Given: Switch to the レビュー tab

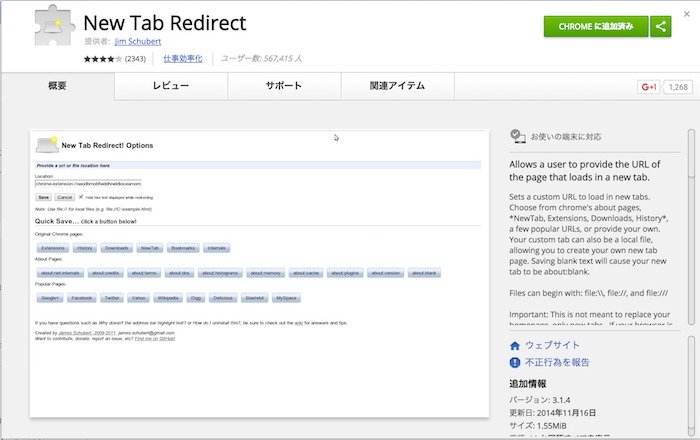Looking at the screenshot, I should click(x=171, y=86).
